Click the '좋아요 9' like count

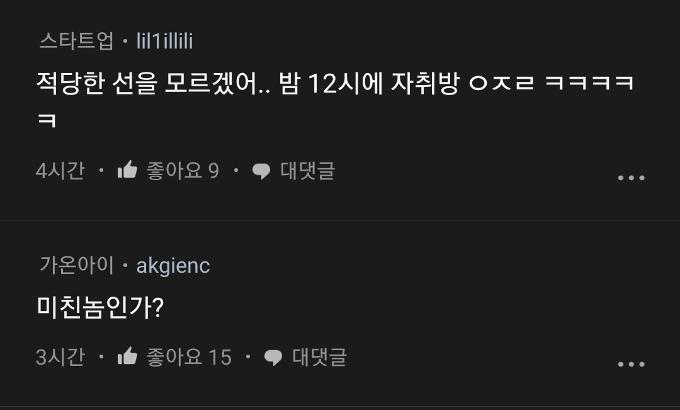pyautogui.click(x=183, y=171)
